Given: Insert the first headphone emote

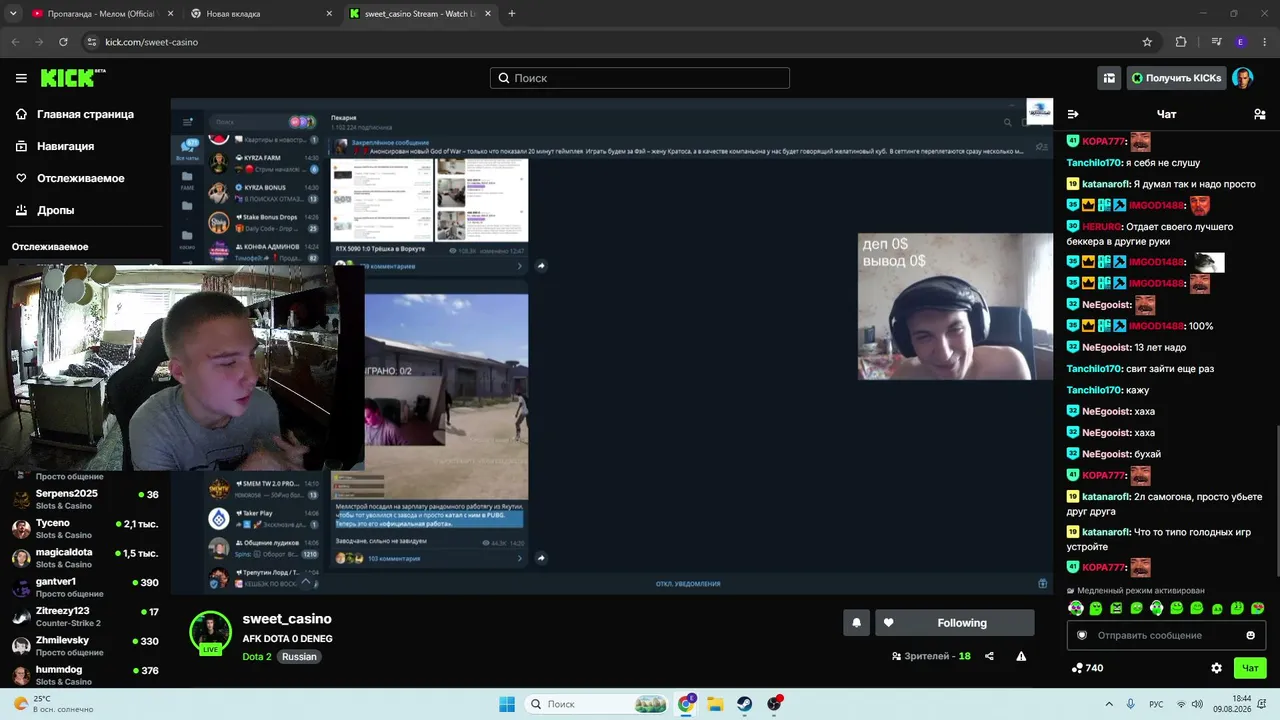Looking at the screenshot, I should 1076,608.
